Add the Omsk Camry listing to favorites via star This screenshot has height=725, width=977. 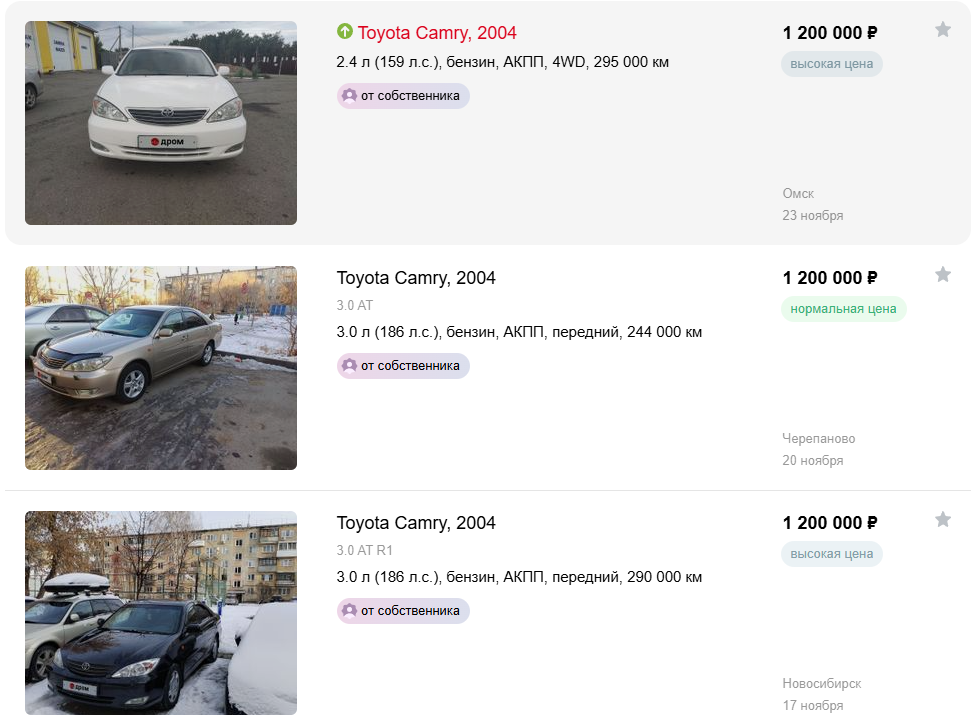[942, 29]
